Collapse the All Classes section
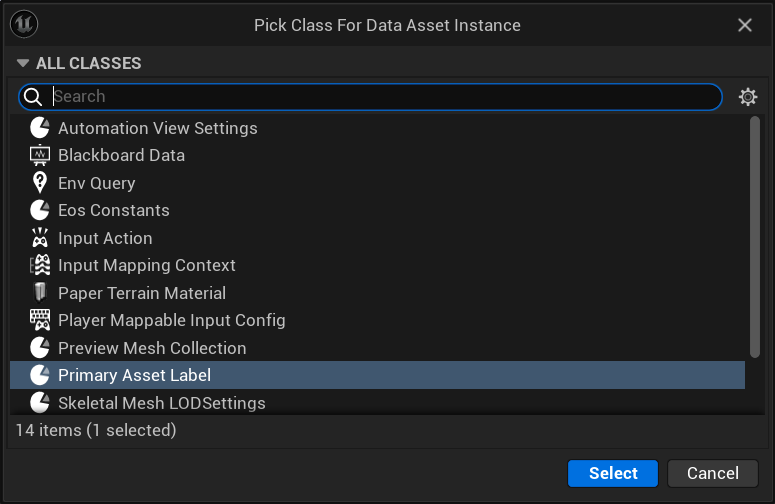The image size is (775, 504). point(24,63)
